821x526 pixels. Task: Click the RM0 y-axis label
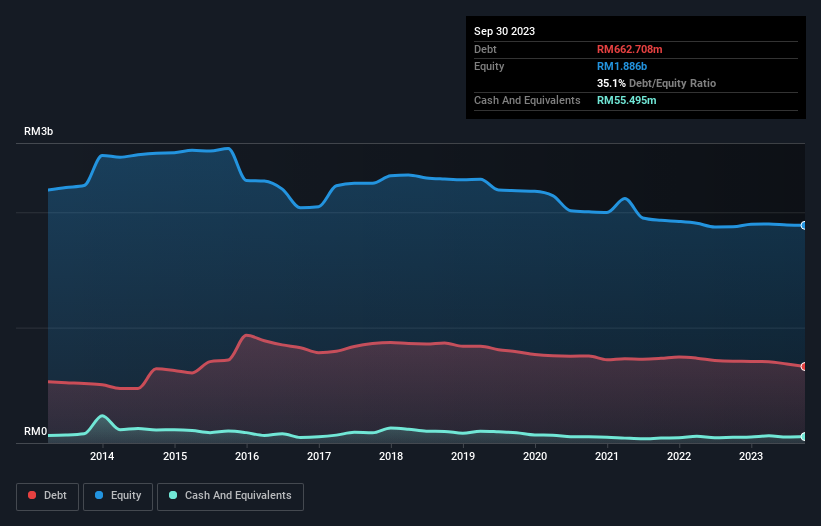click(x=35, y=431)
